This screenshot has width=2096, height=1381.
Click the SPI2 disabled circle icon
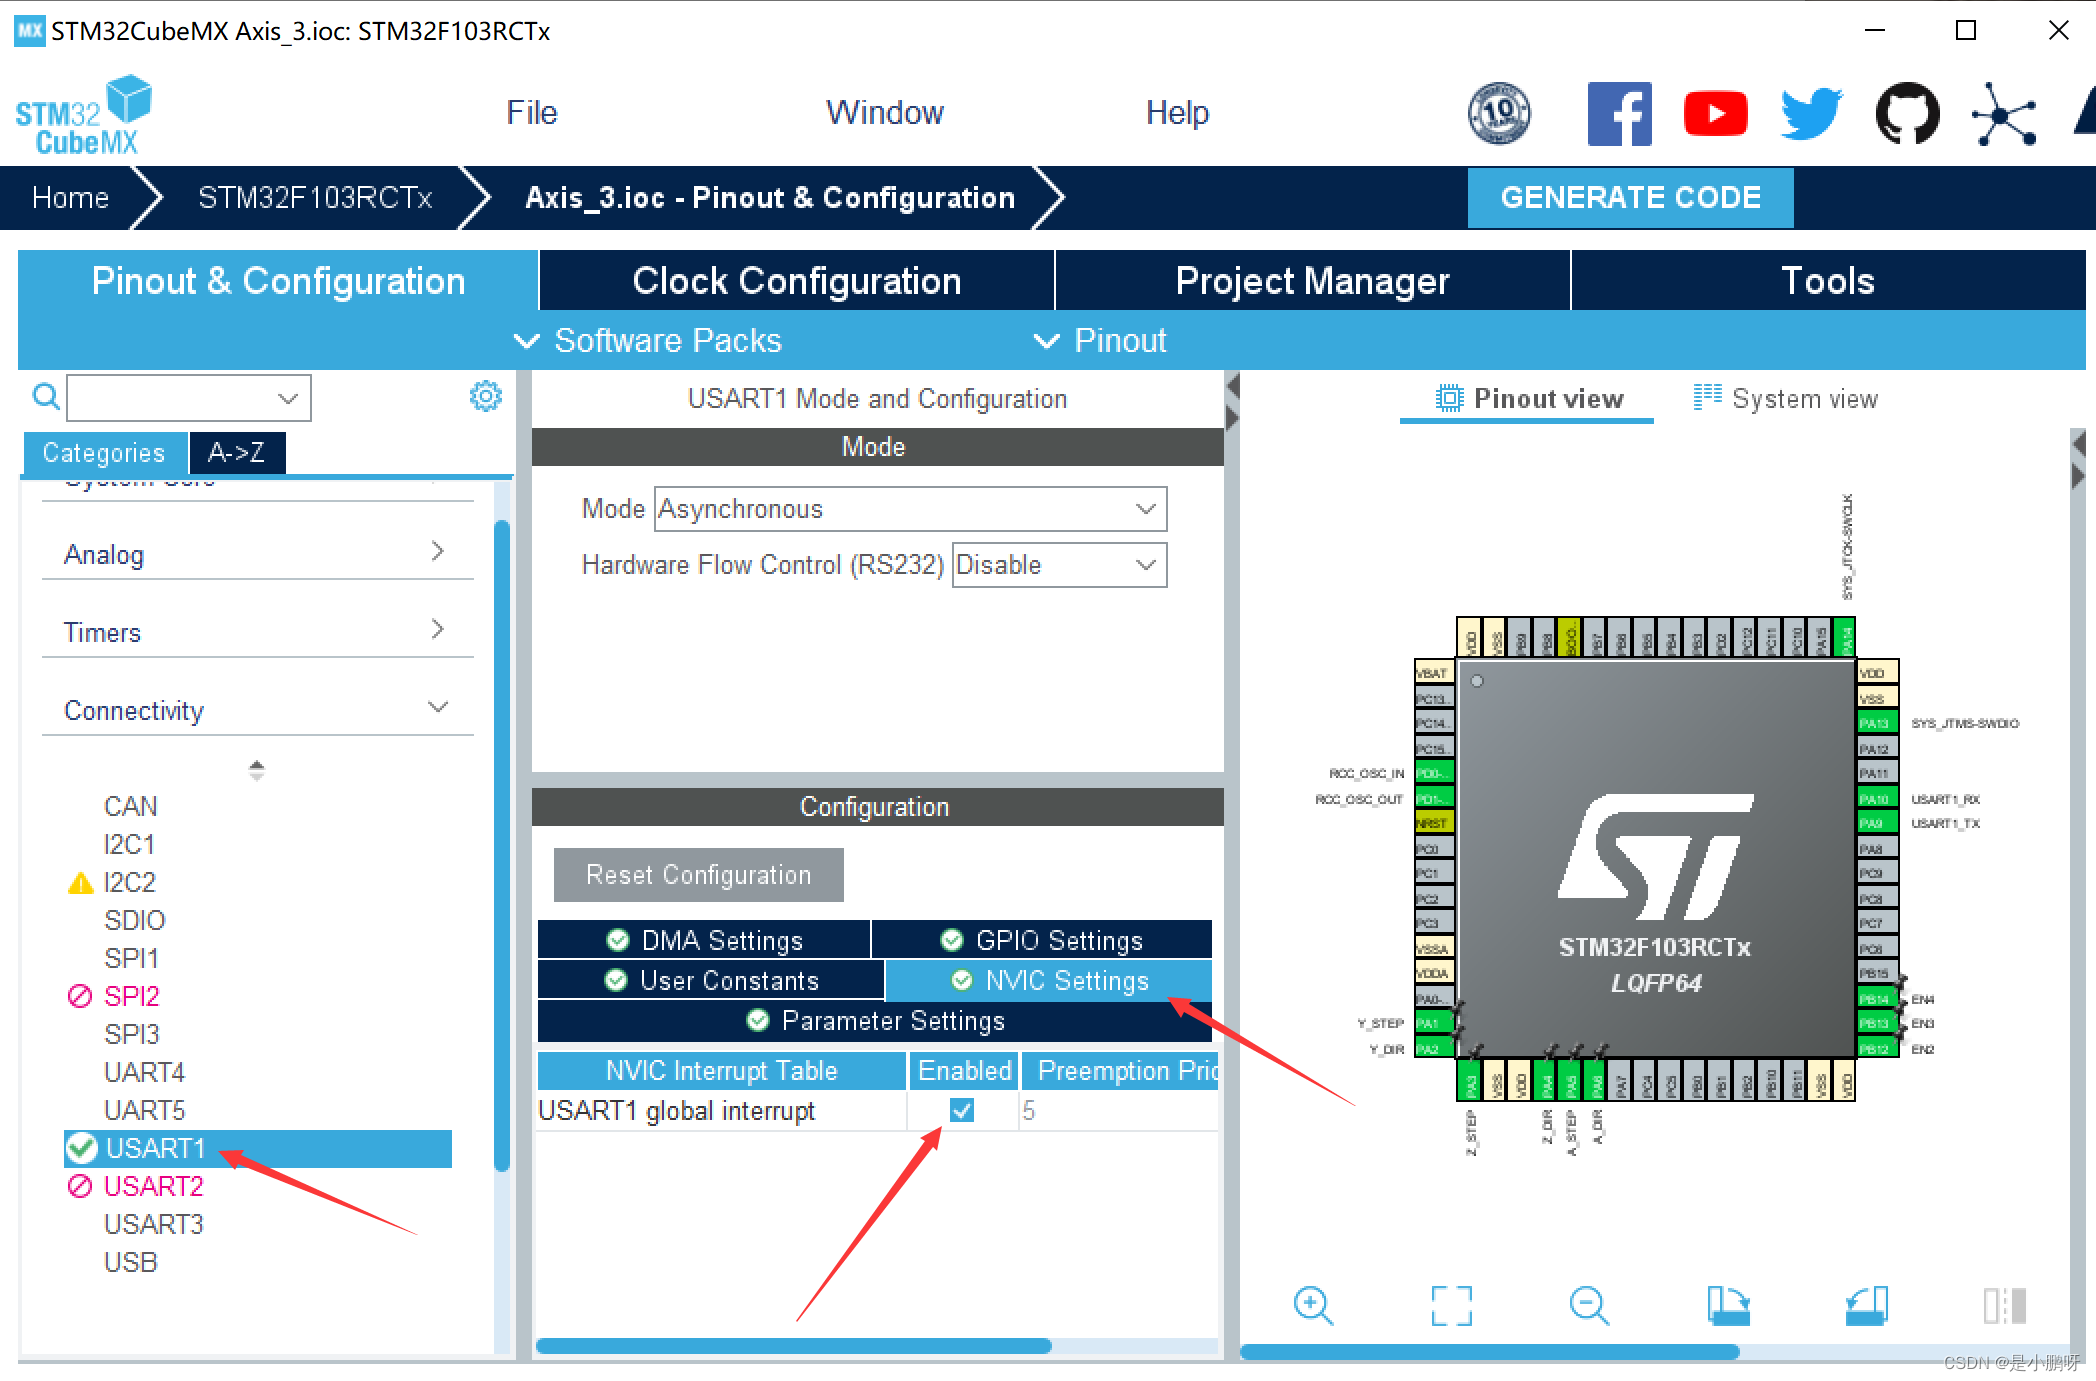click(79, 996)
